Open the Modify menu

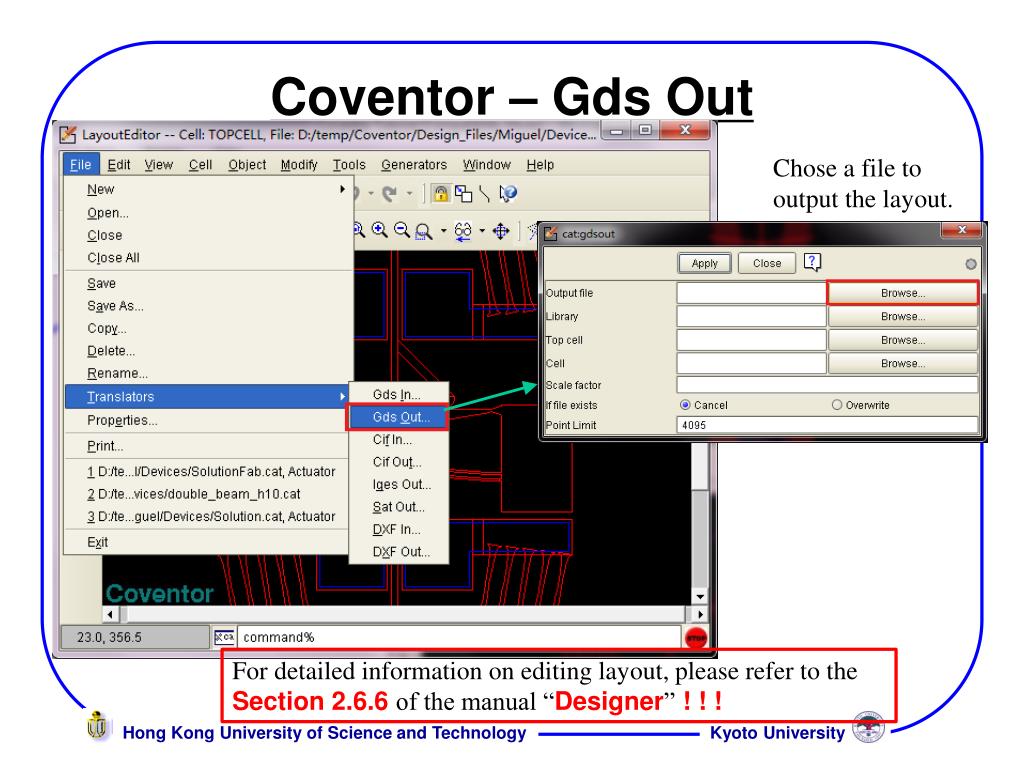(x=299, y=165)
